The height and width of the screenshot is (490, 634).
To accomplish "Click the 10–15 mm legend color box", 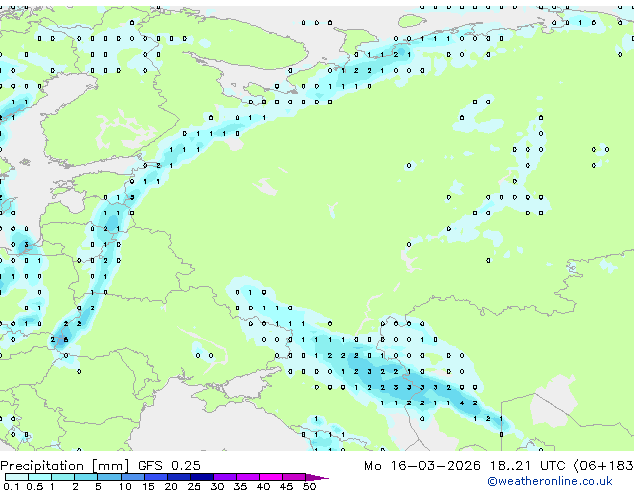I will tap(133, 477).
